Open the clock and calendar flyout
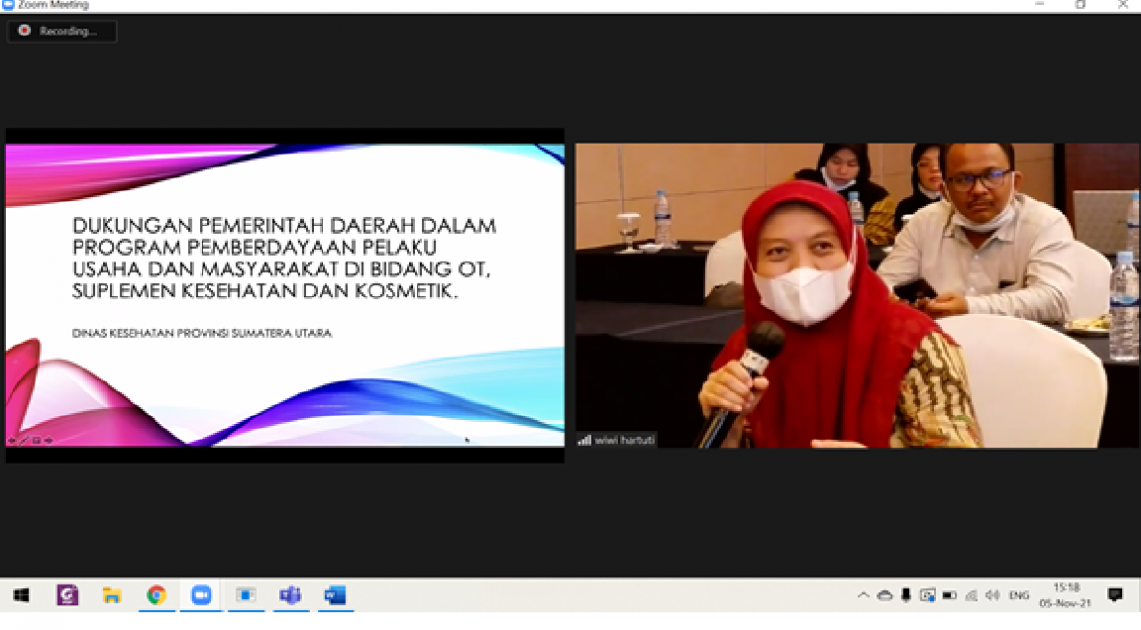The height and width of the screenshot is (630, 1141). [x=1066, y=595]
